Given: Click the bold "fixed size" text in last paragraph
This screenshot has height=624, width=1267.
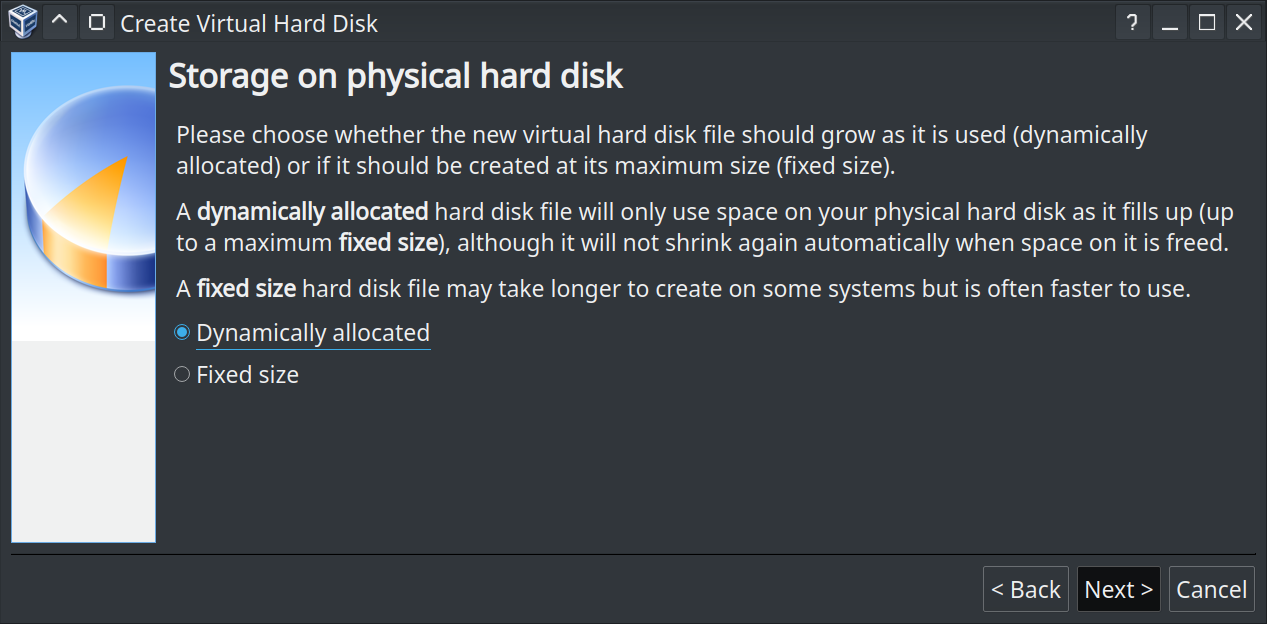Looking at the screenshot, I should (x=246, y=289).
